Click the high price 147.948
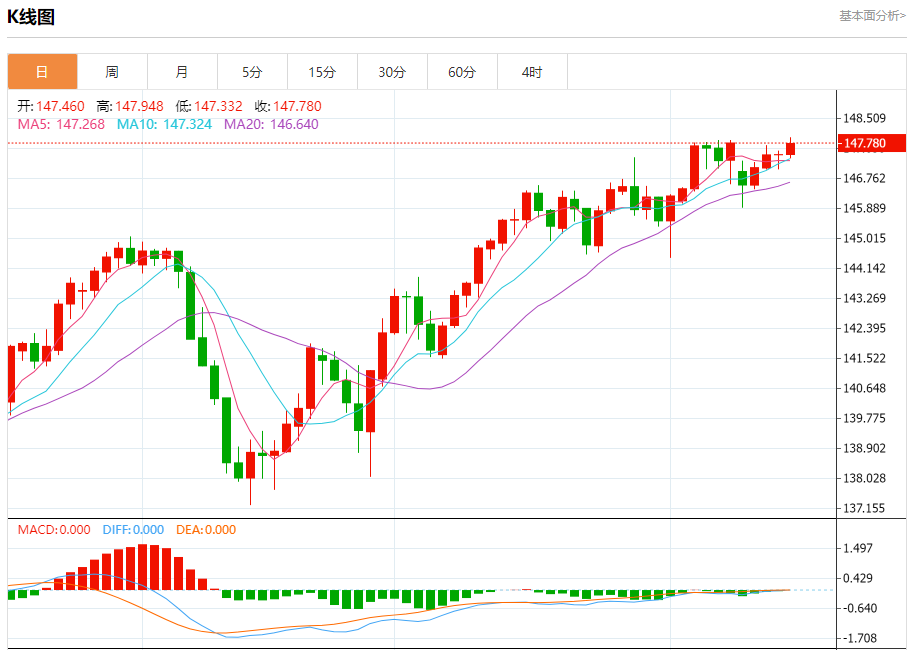Viewport: 916px width, 650px height. click(139, 106)
